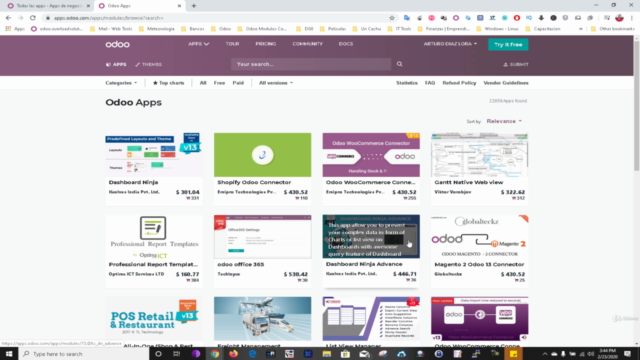The image size is (640, 360).
Task: Click in the Your search field
Action: (311, 64)
